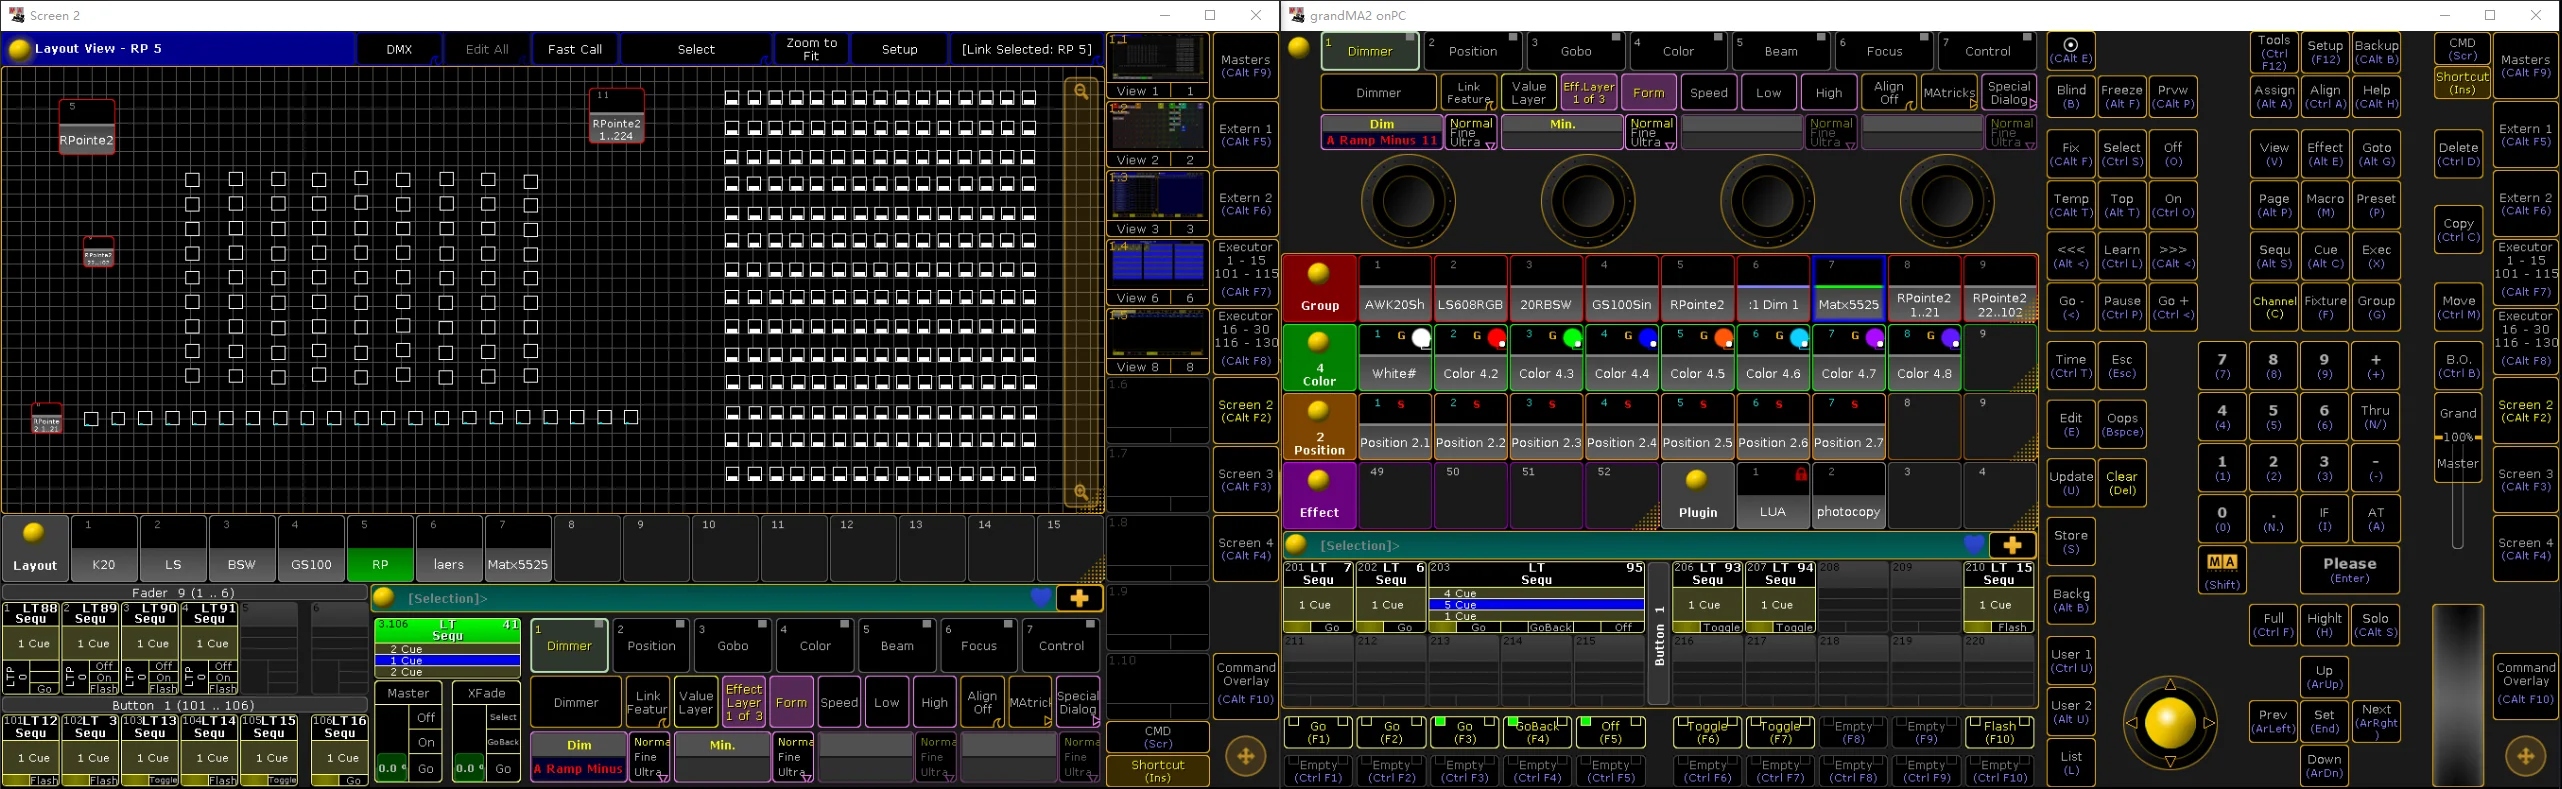Click the purple Effect pool button
Image resolution: width=2562 pixels, height=789 pixels.
point(1319,495)
